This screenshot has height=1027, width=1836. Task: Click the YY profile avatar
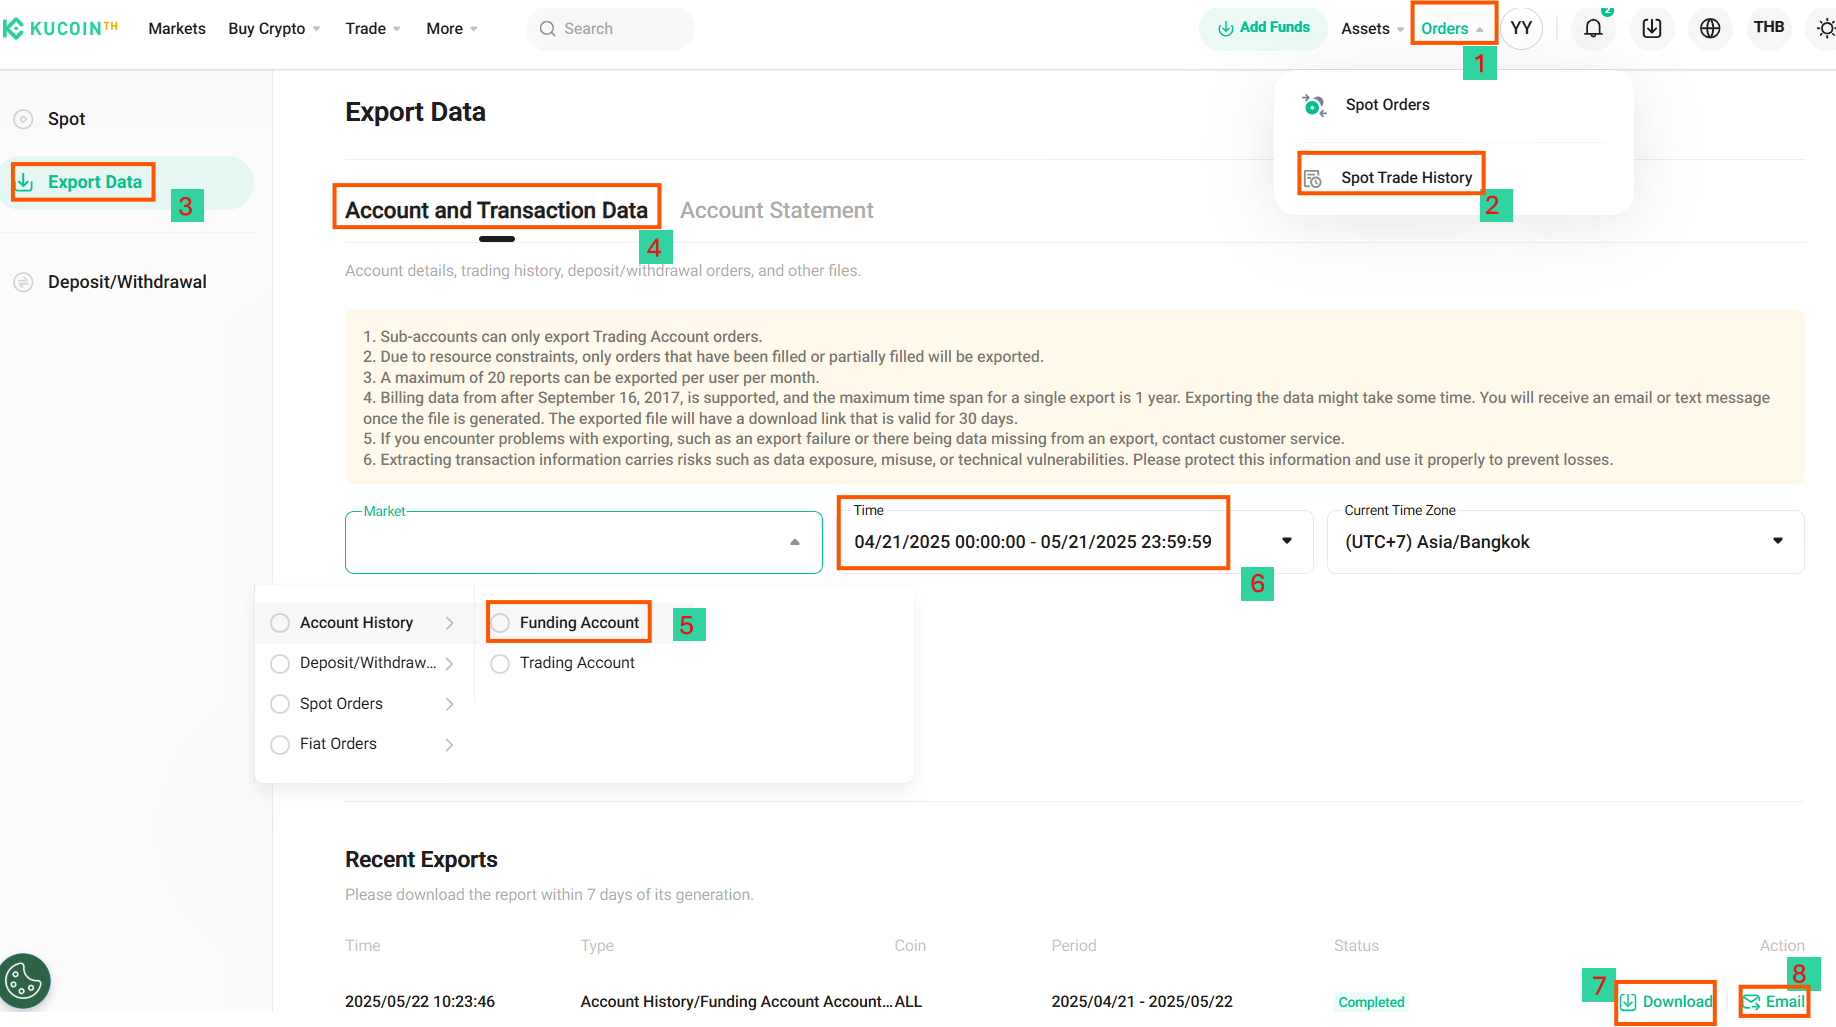click(x=1521, y=29)
